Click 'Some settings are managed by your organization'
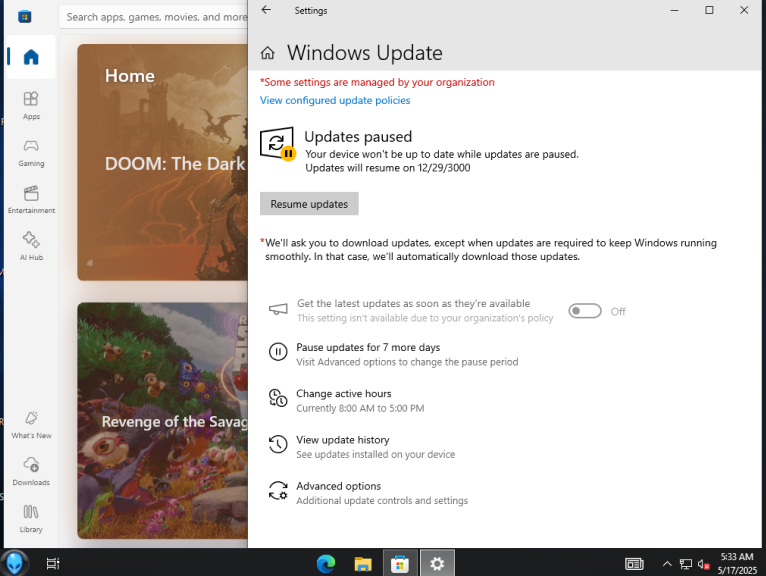The image size is (766, 576). point(377,82)
